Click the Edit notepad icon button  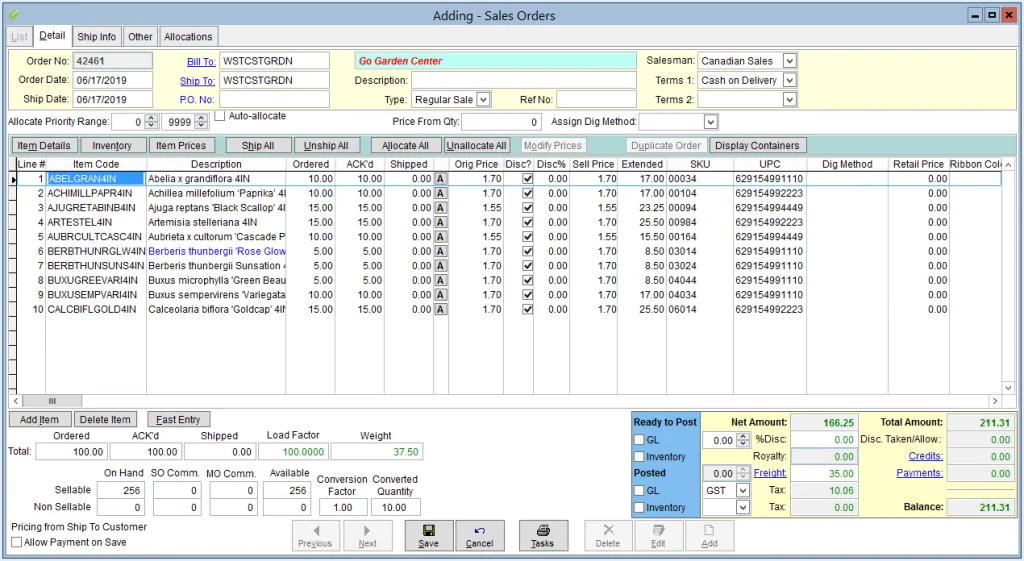[658, 536]
